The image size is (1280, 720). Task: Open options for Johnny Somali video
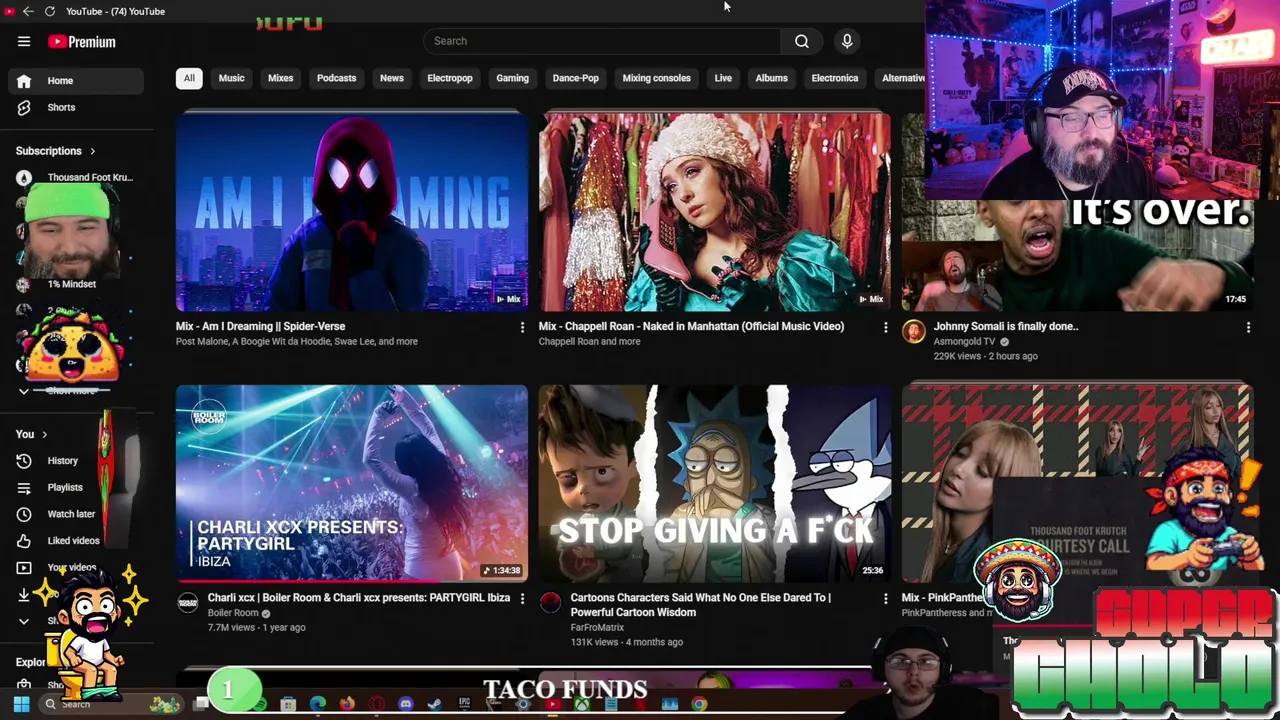click(1248, 327)
